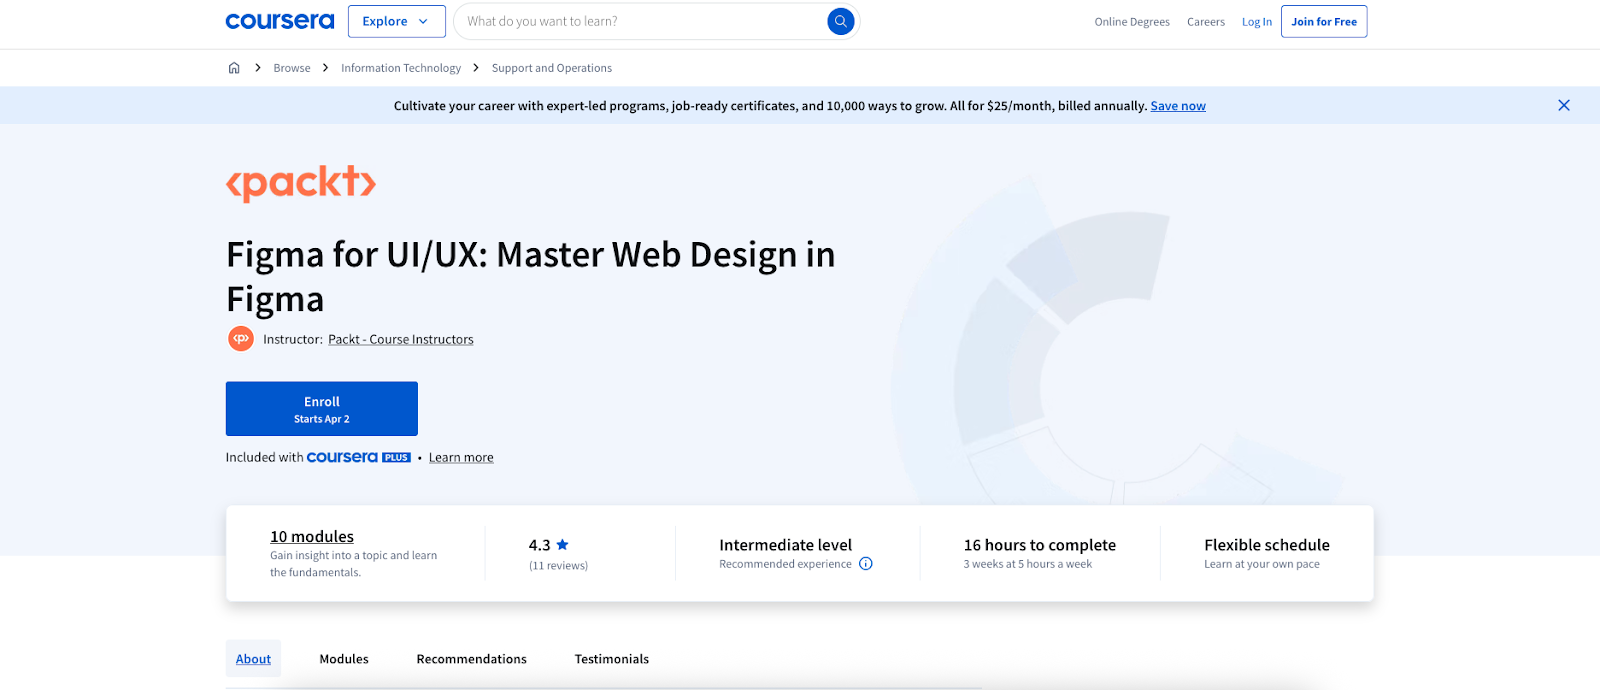Open the Learn more link
The width and height of the screenshot is (1600, 690).
pos(461,458)
